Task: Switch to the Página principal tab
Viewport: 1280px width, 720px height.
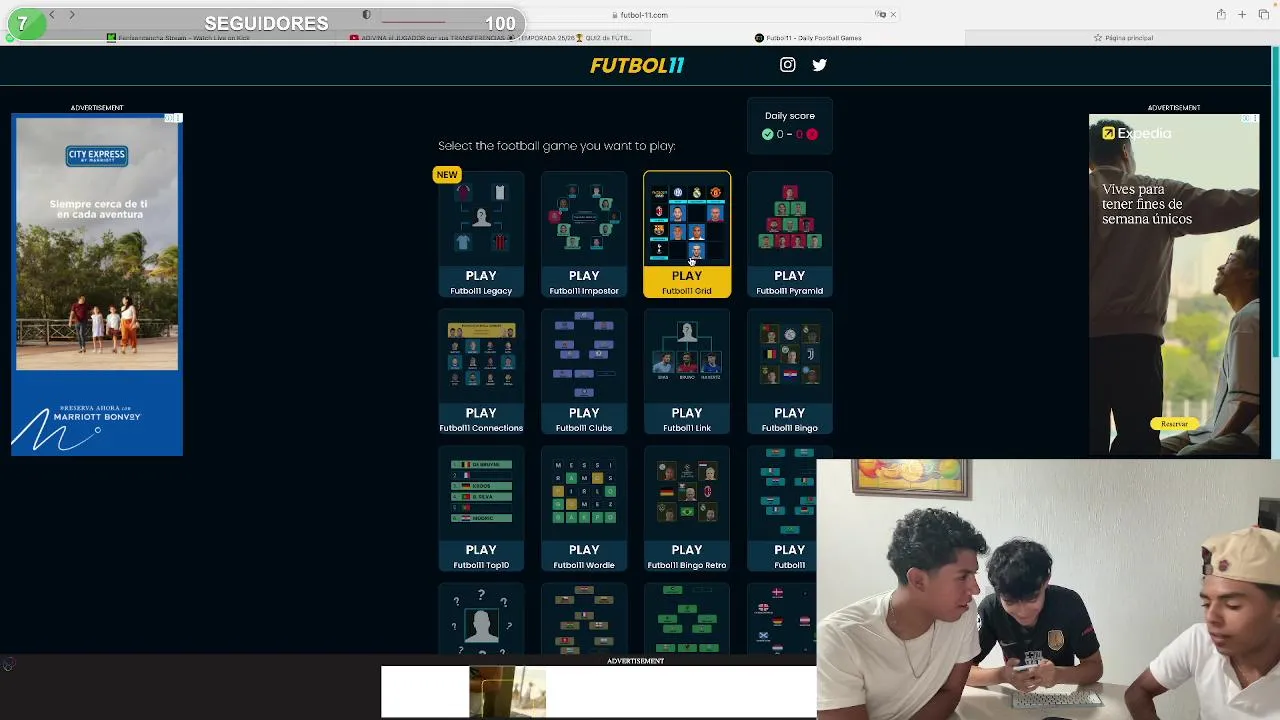Action: 1123,38
